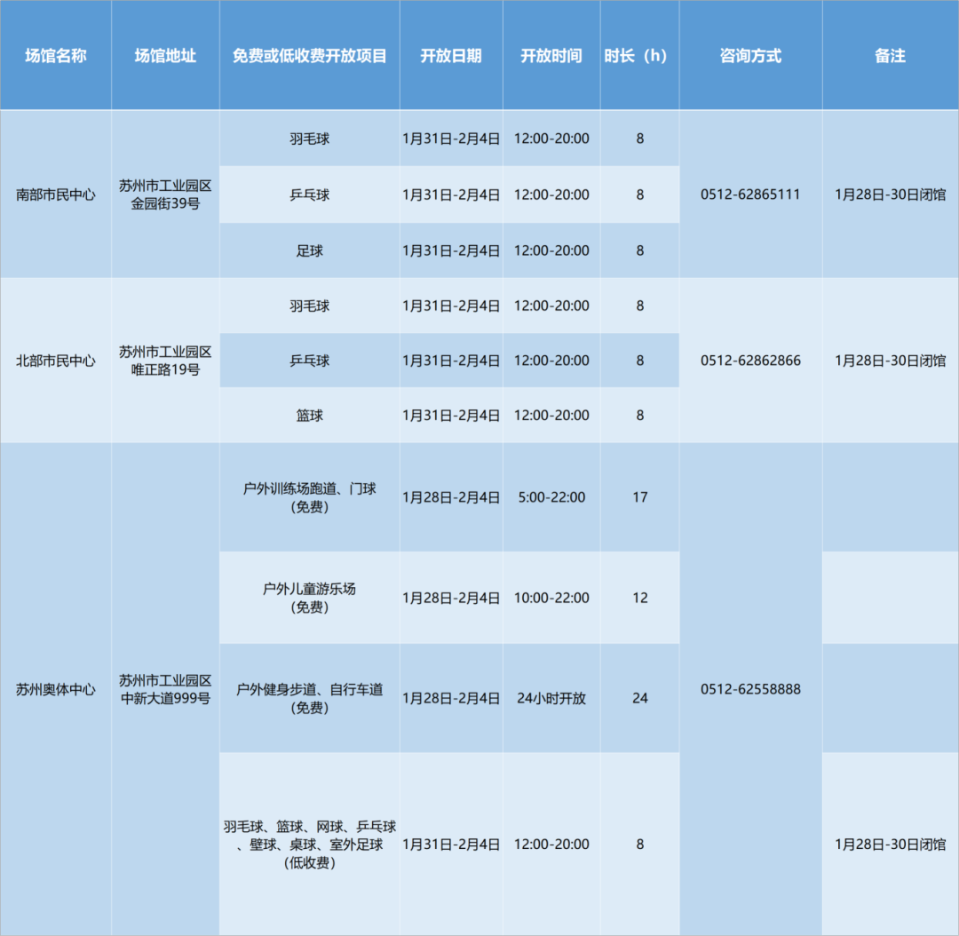This screenshot has width=959, height=936.
Task: Select the 户外儿童游乐场 item cell
Action: coord(309,597)
